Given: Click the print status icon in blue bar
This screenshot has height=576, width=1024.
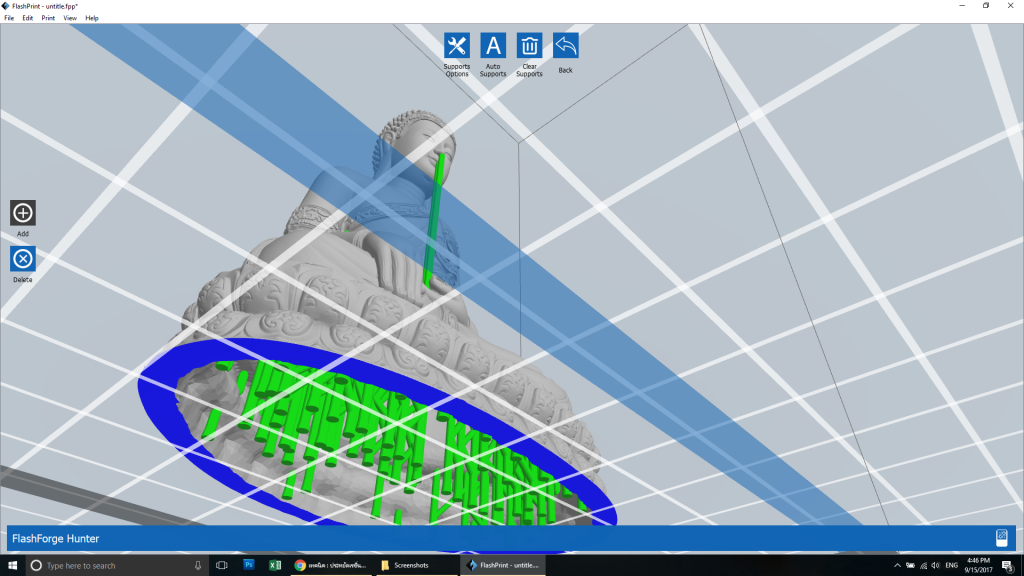Looking at the screenshot, I should click(1001, 538).
